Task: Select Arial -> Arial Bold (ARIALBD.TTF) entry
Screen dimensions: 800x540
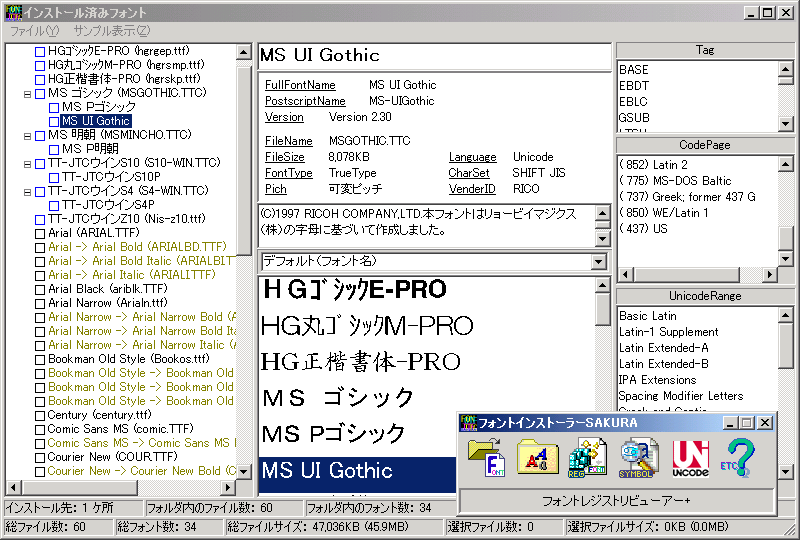Action: (x=137, y=247)
